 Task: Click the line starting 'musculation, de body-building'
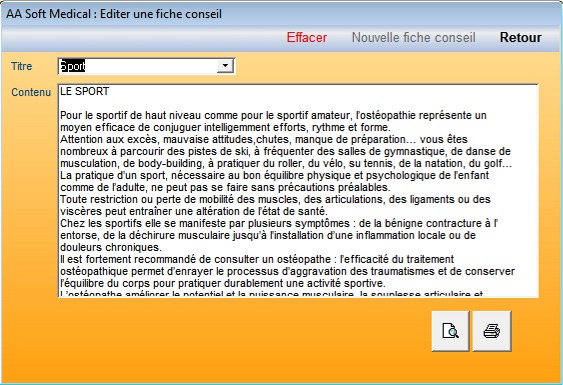(x=286, y=163)
